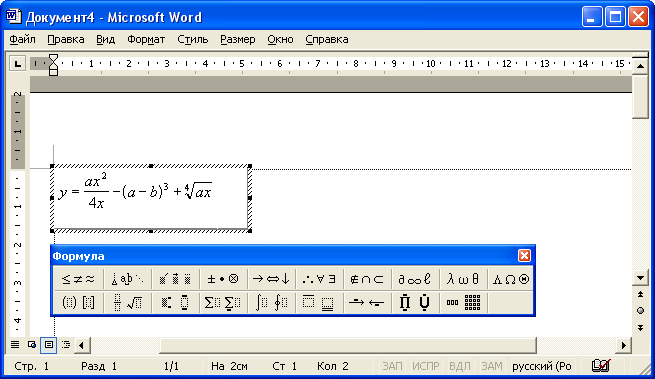Switch to print layout view button
The width and height of the screenshot is (655, 379).
click(48, 345)
